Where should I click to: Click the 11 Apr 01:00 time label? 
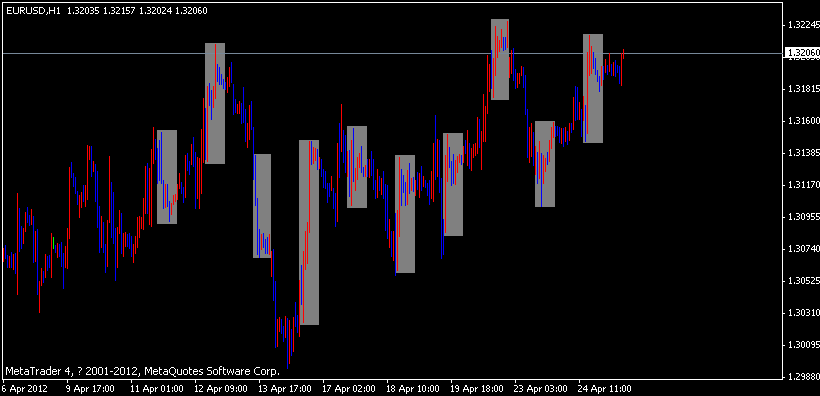(156, 389)
